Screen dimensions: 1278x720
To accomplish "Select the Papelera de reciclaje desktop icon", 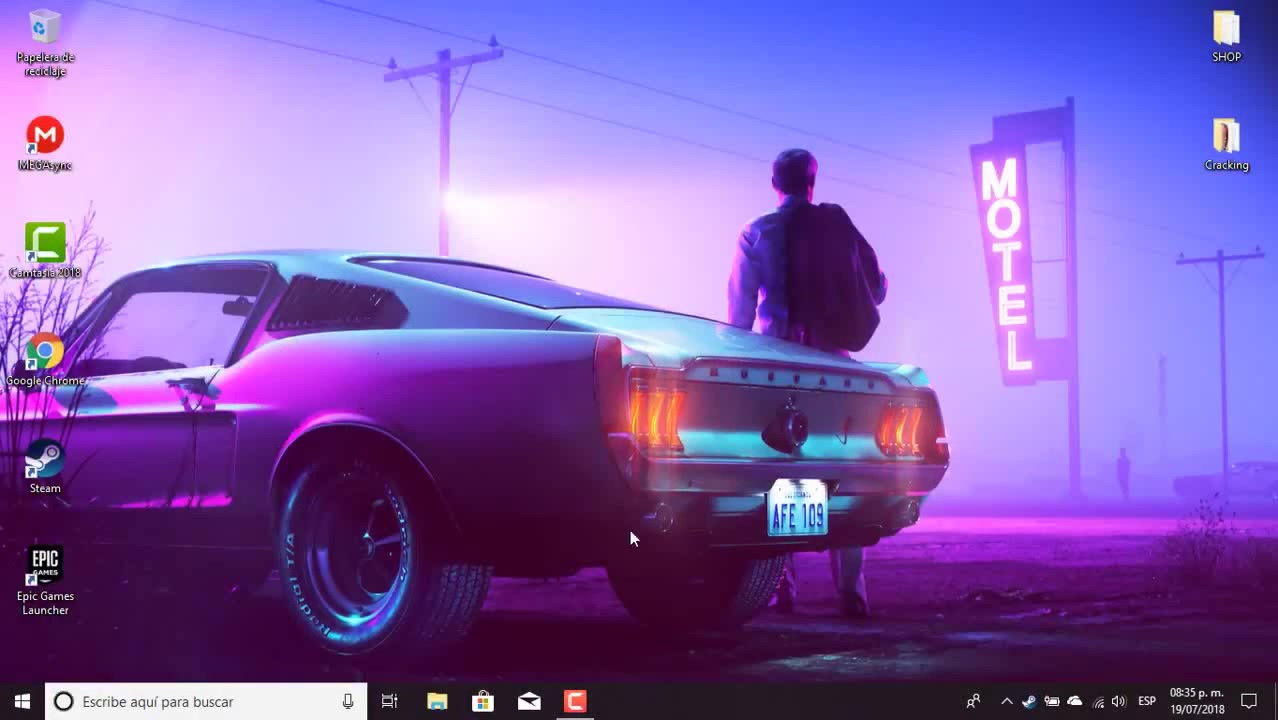I will (45, 43).
